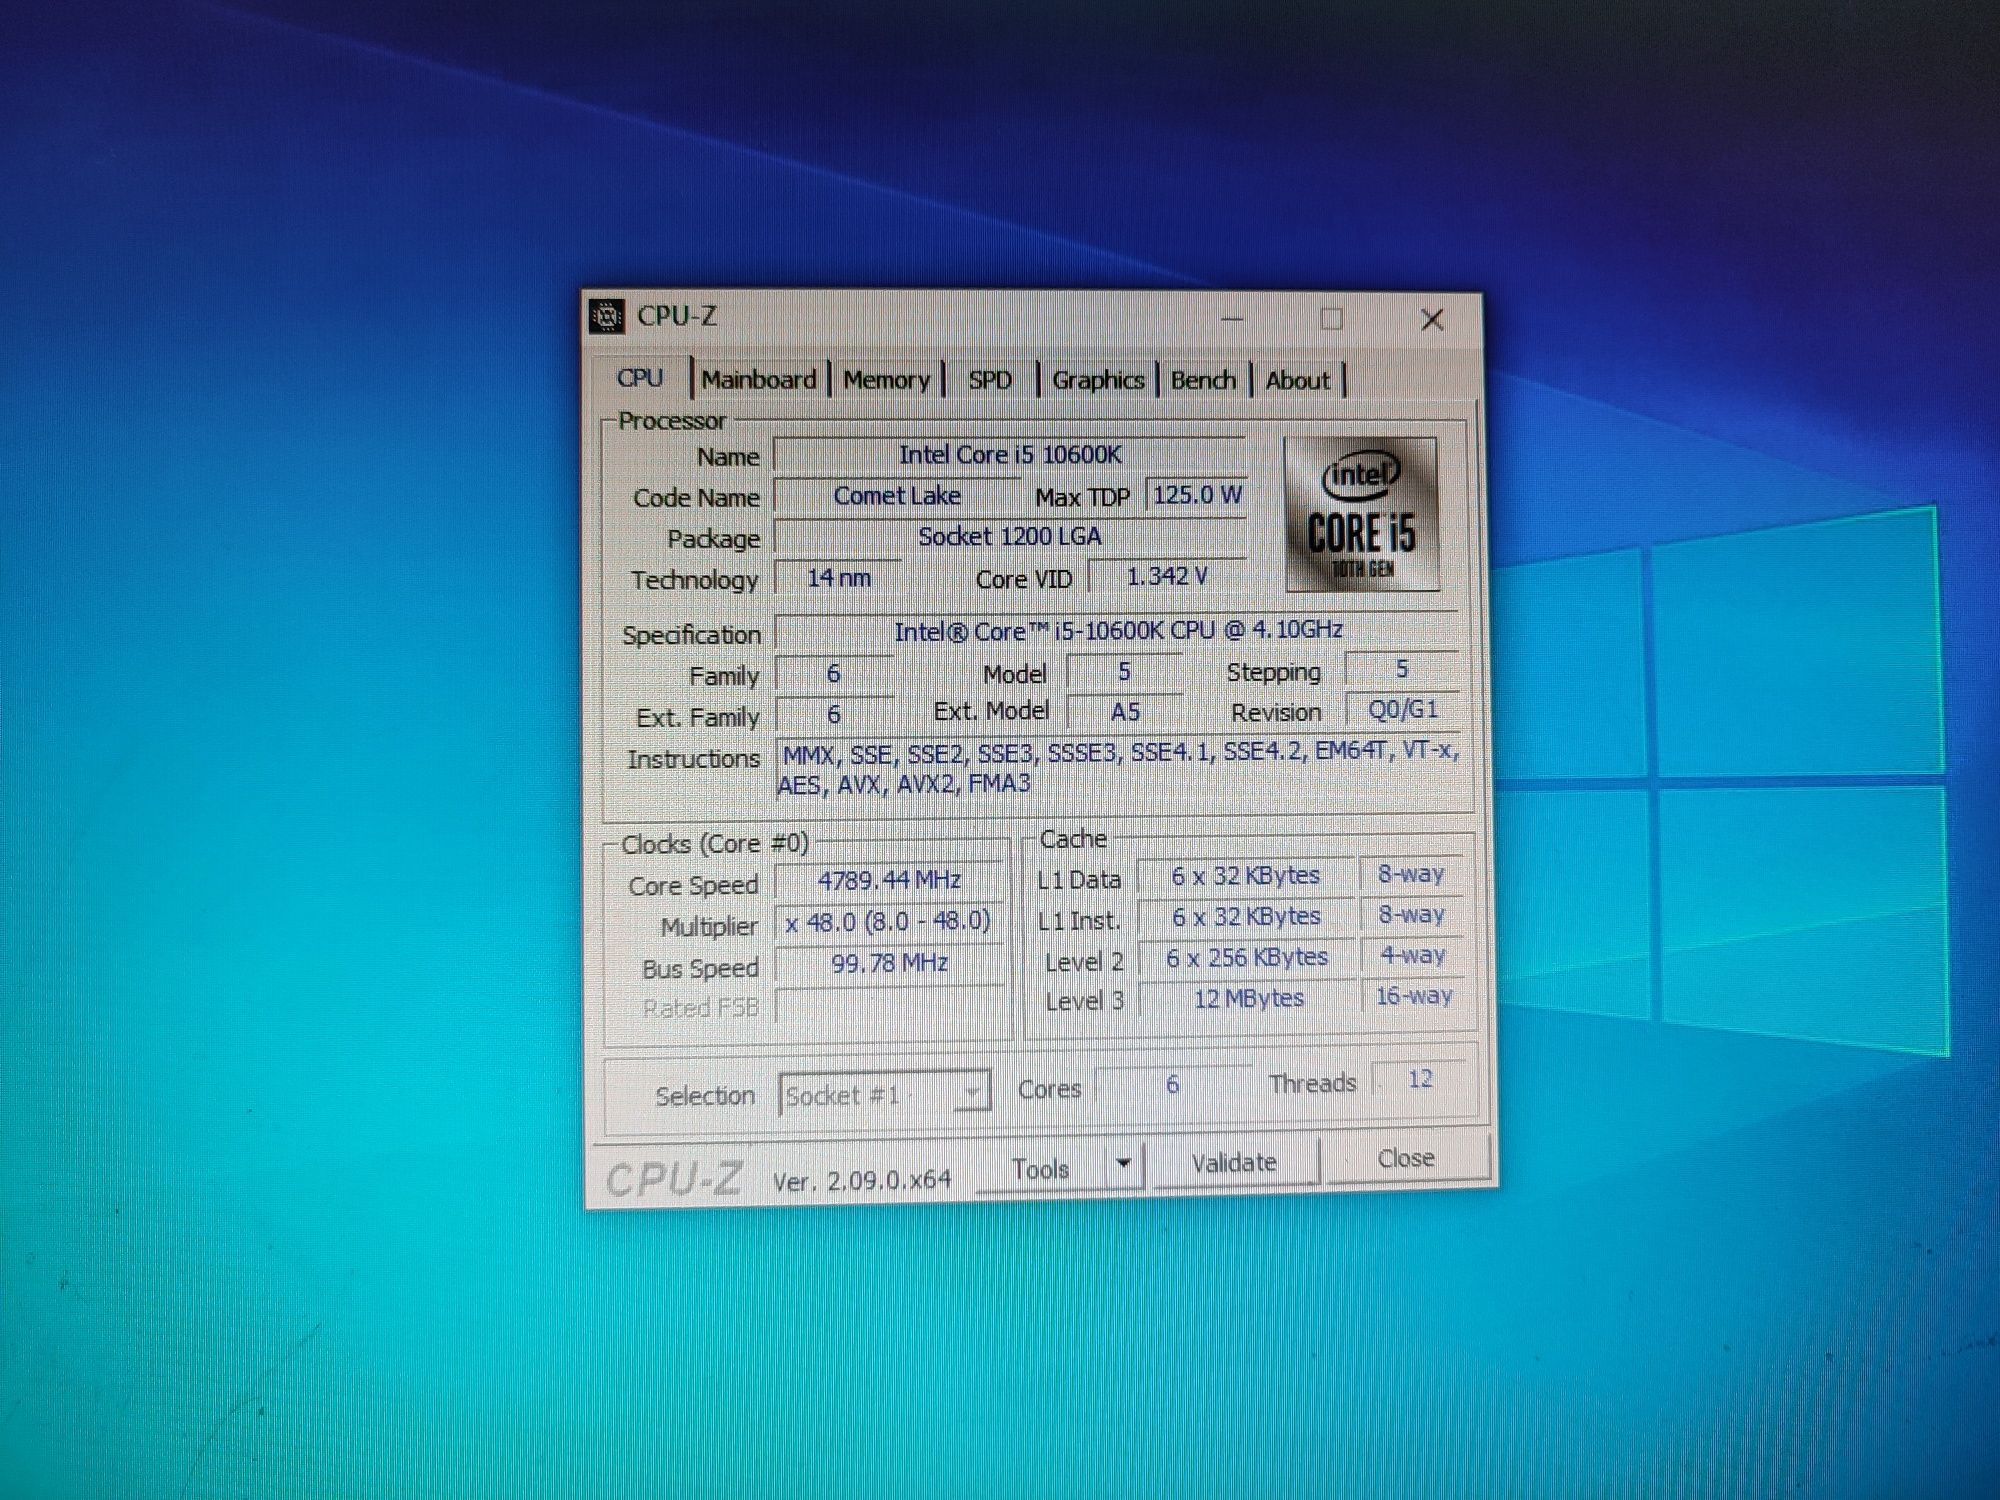
Task: Click the 'Socket 1200 LGA' package value
Action: pos(1010,537)
